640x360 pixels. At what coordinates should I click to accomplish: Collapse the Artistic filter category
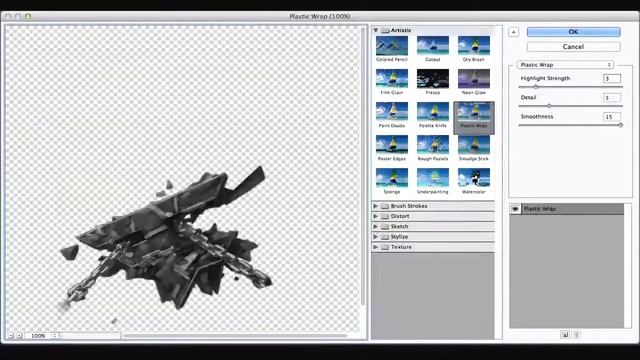[x=376, y=30]
